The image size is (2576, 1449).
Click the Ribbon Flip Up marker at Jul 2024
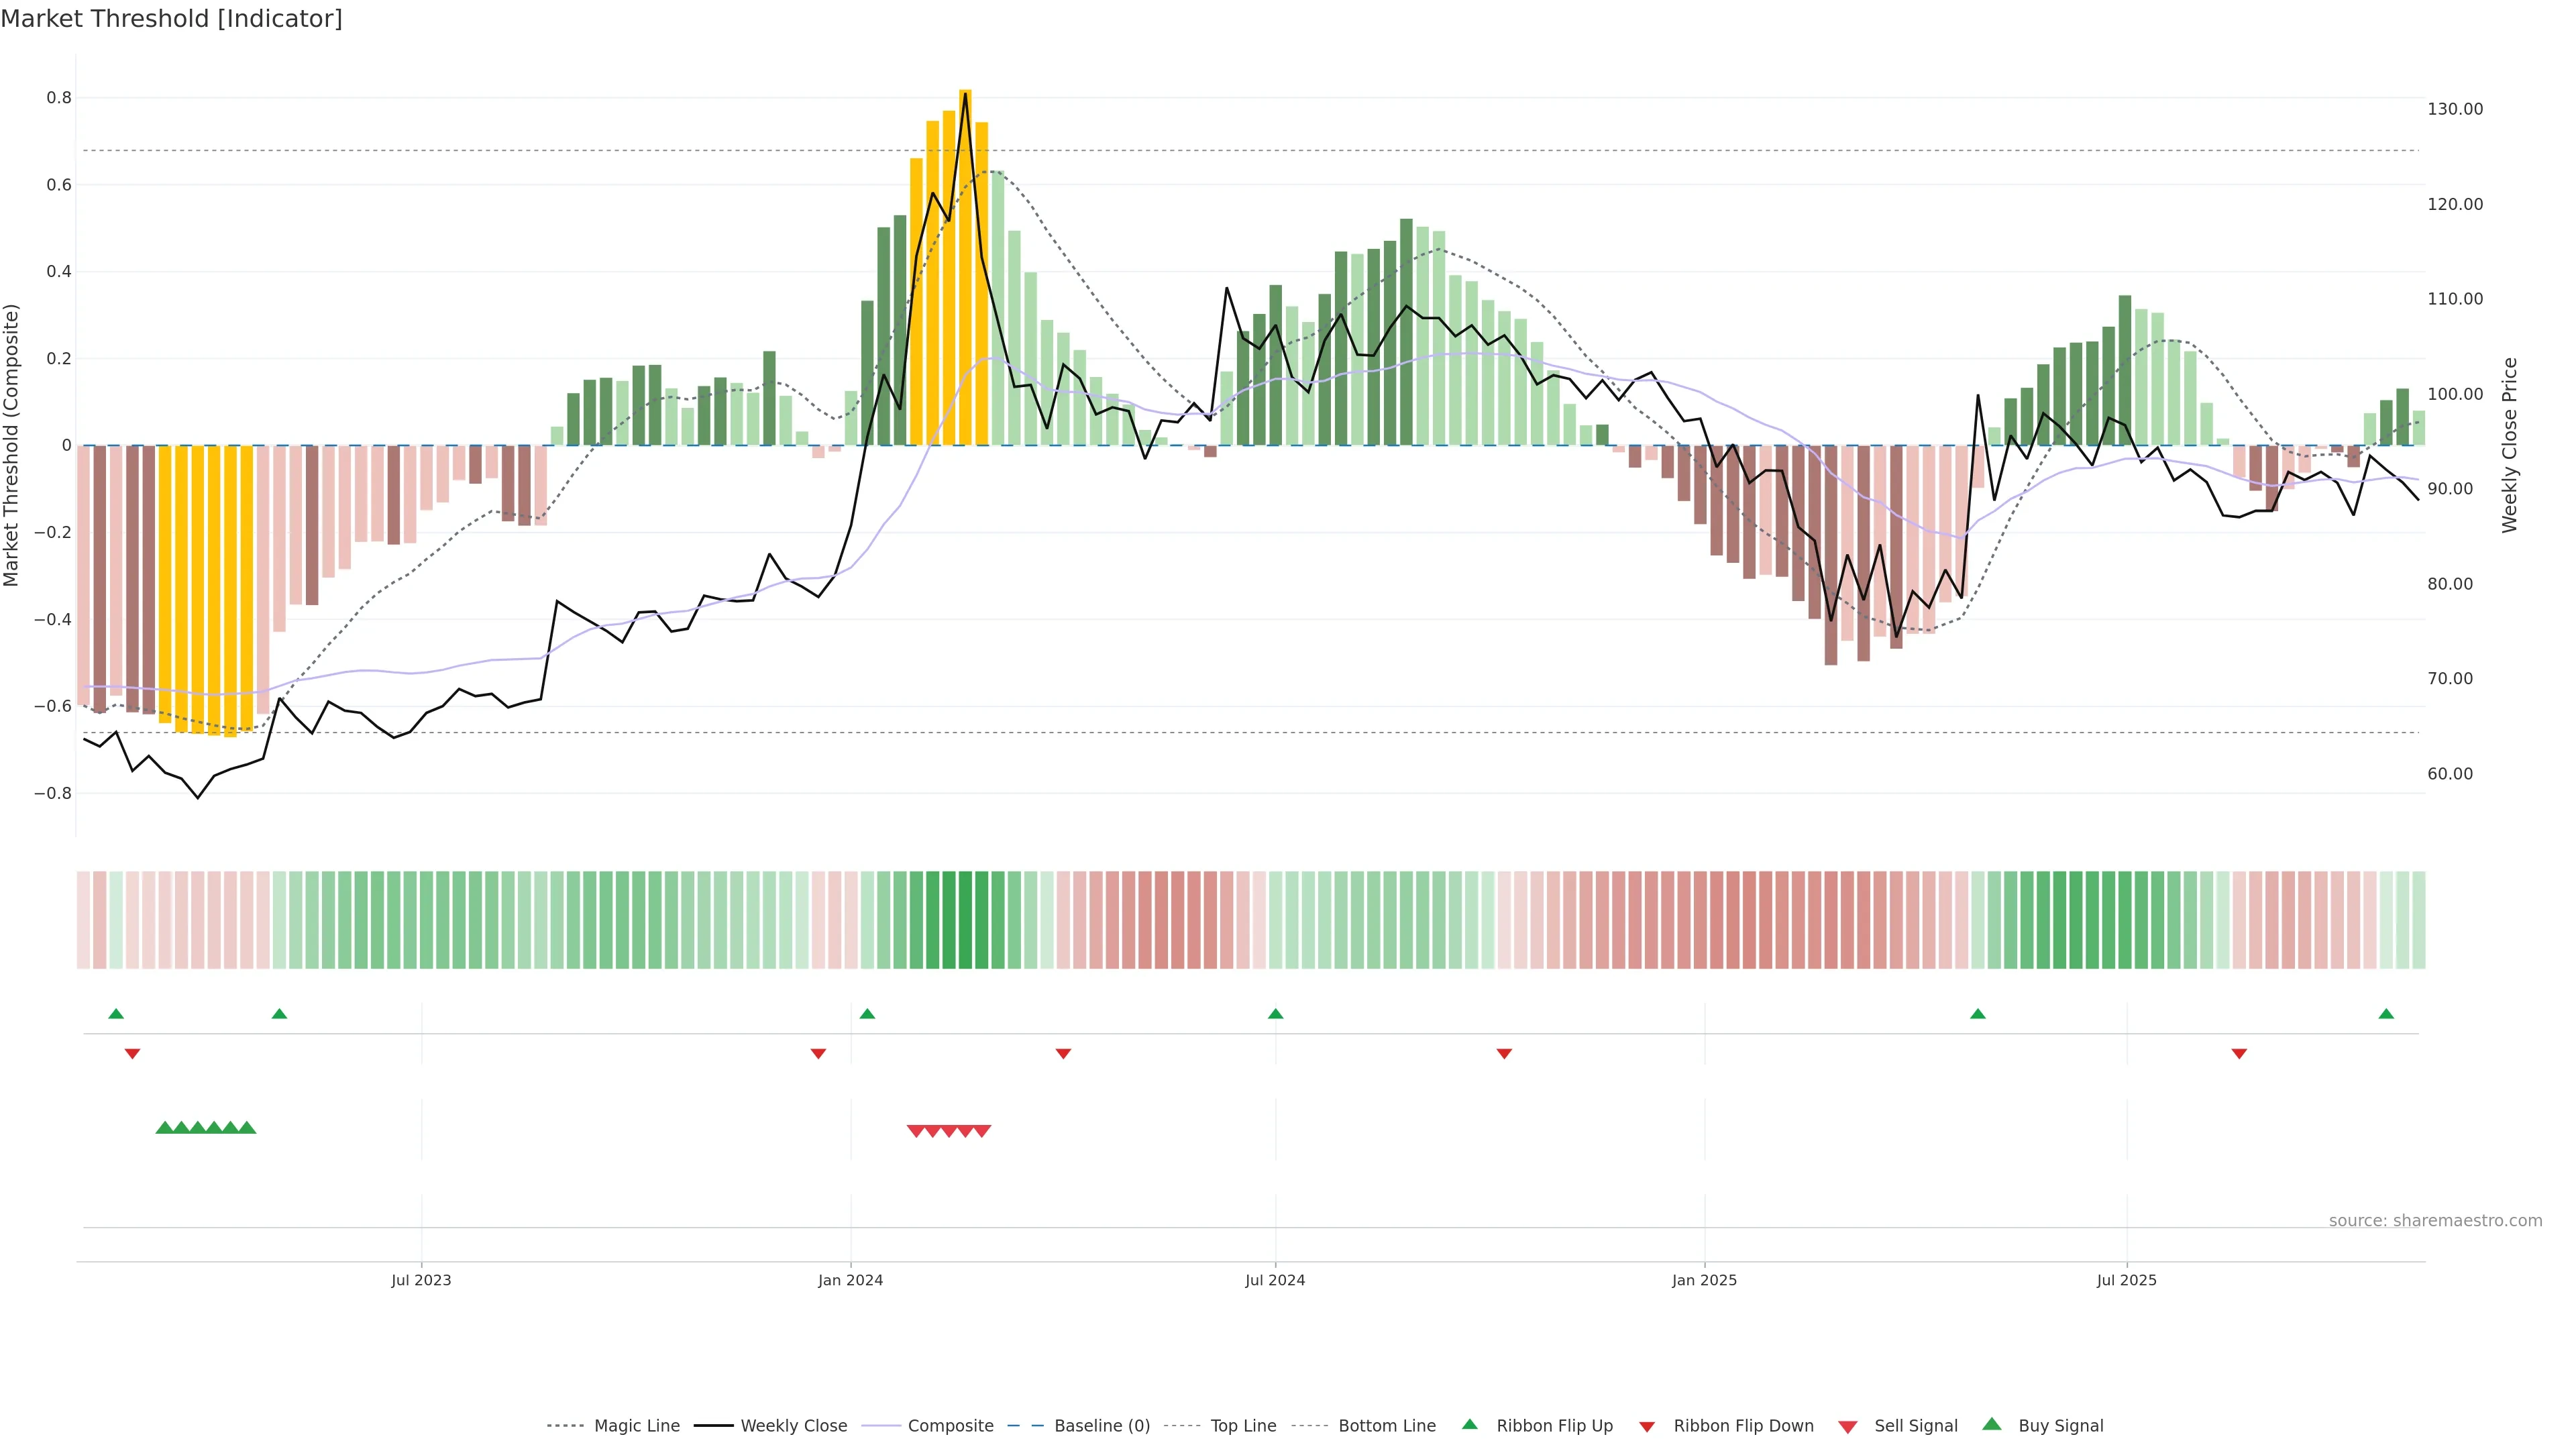(x=1275, y=1014)
